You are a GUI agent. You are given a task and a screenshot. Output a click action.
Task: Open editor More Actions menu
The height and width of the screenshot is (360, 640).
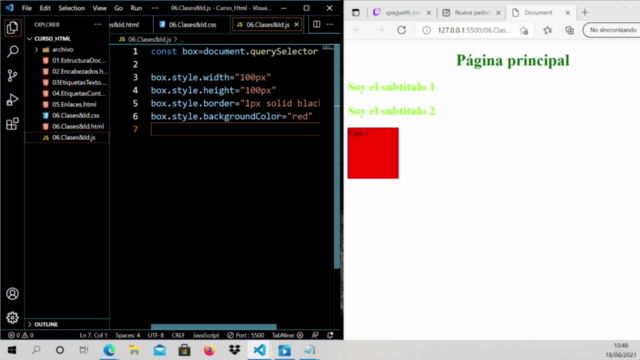pyautogui.click(x=329, y=24)
